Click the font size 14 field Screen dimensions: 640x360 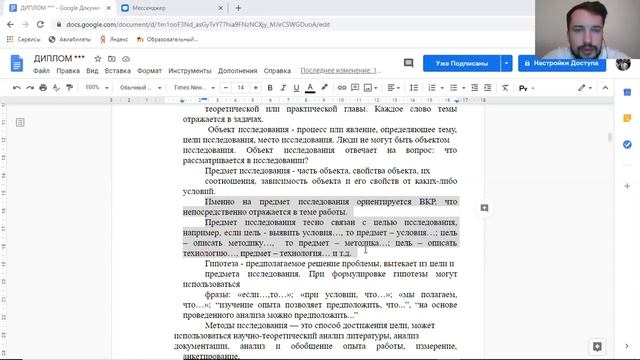coord(241,88)
